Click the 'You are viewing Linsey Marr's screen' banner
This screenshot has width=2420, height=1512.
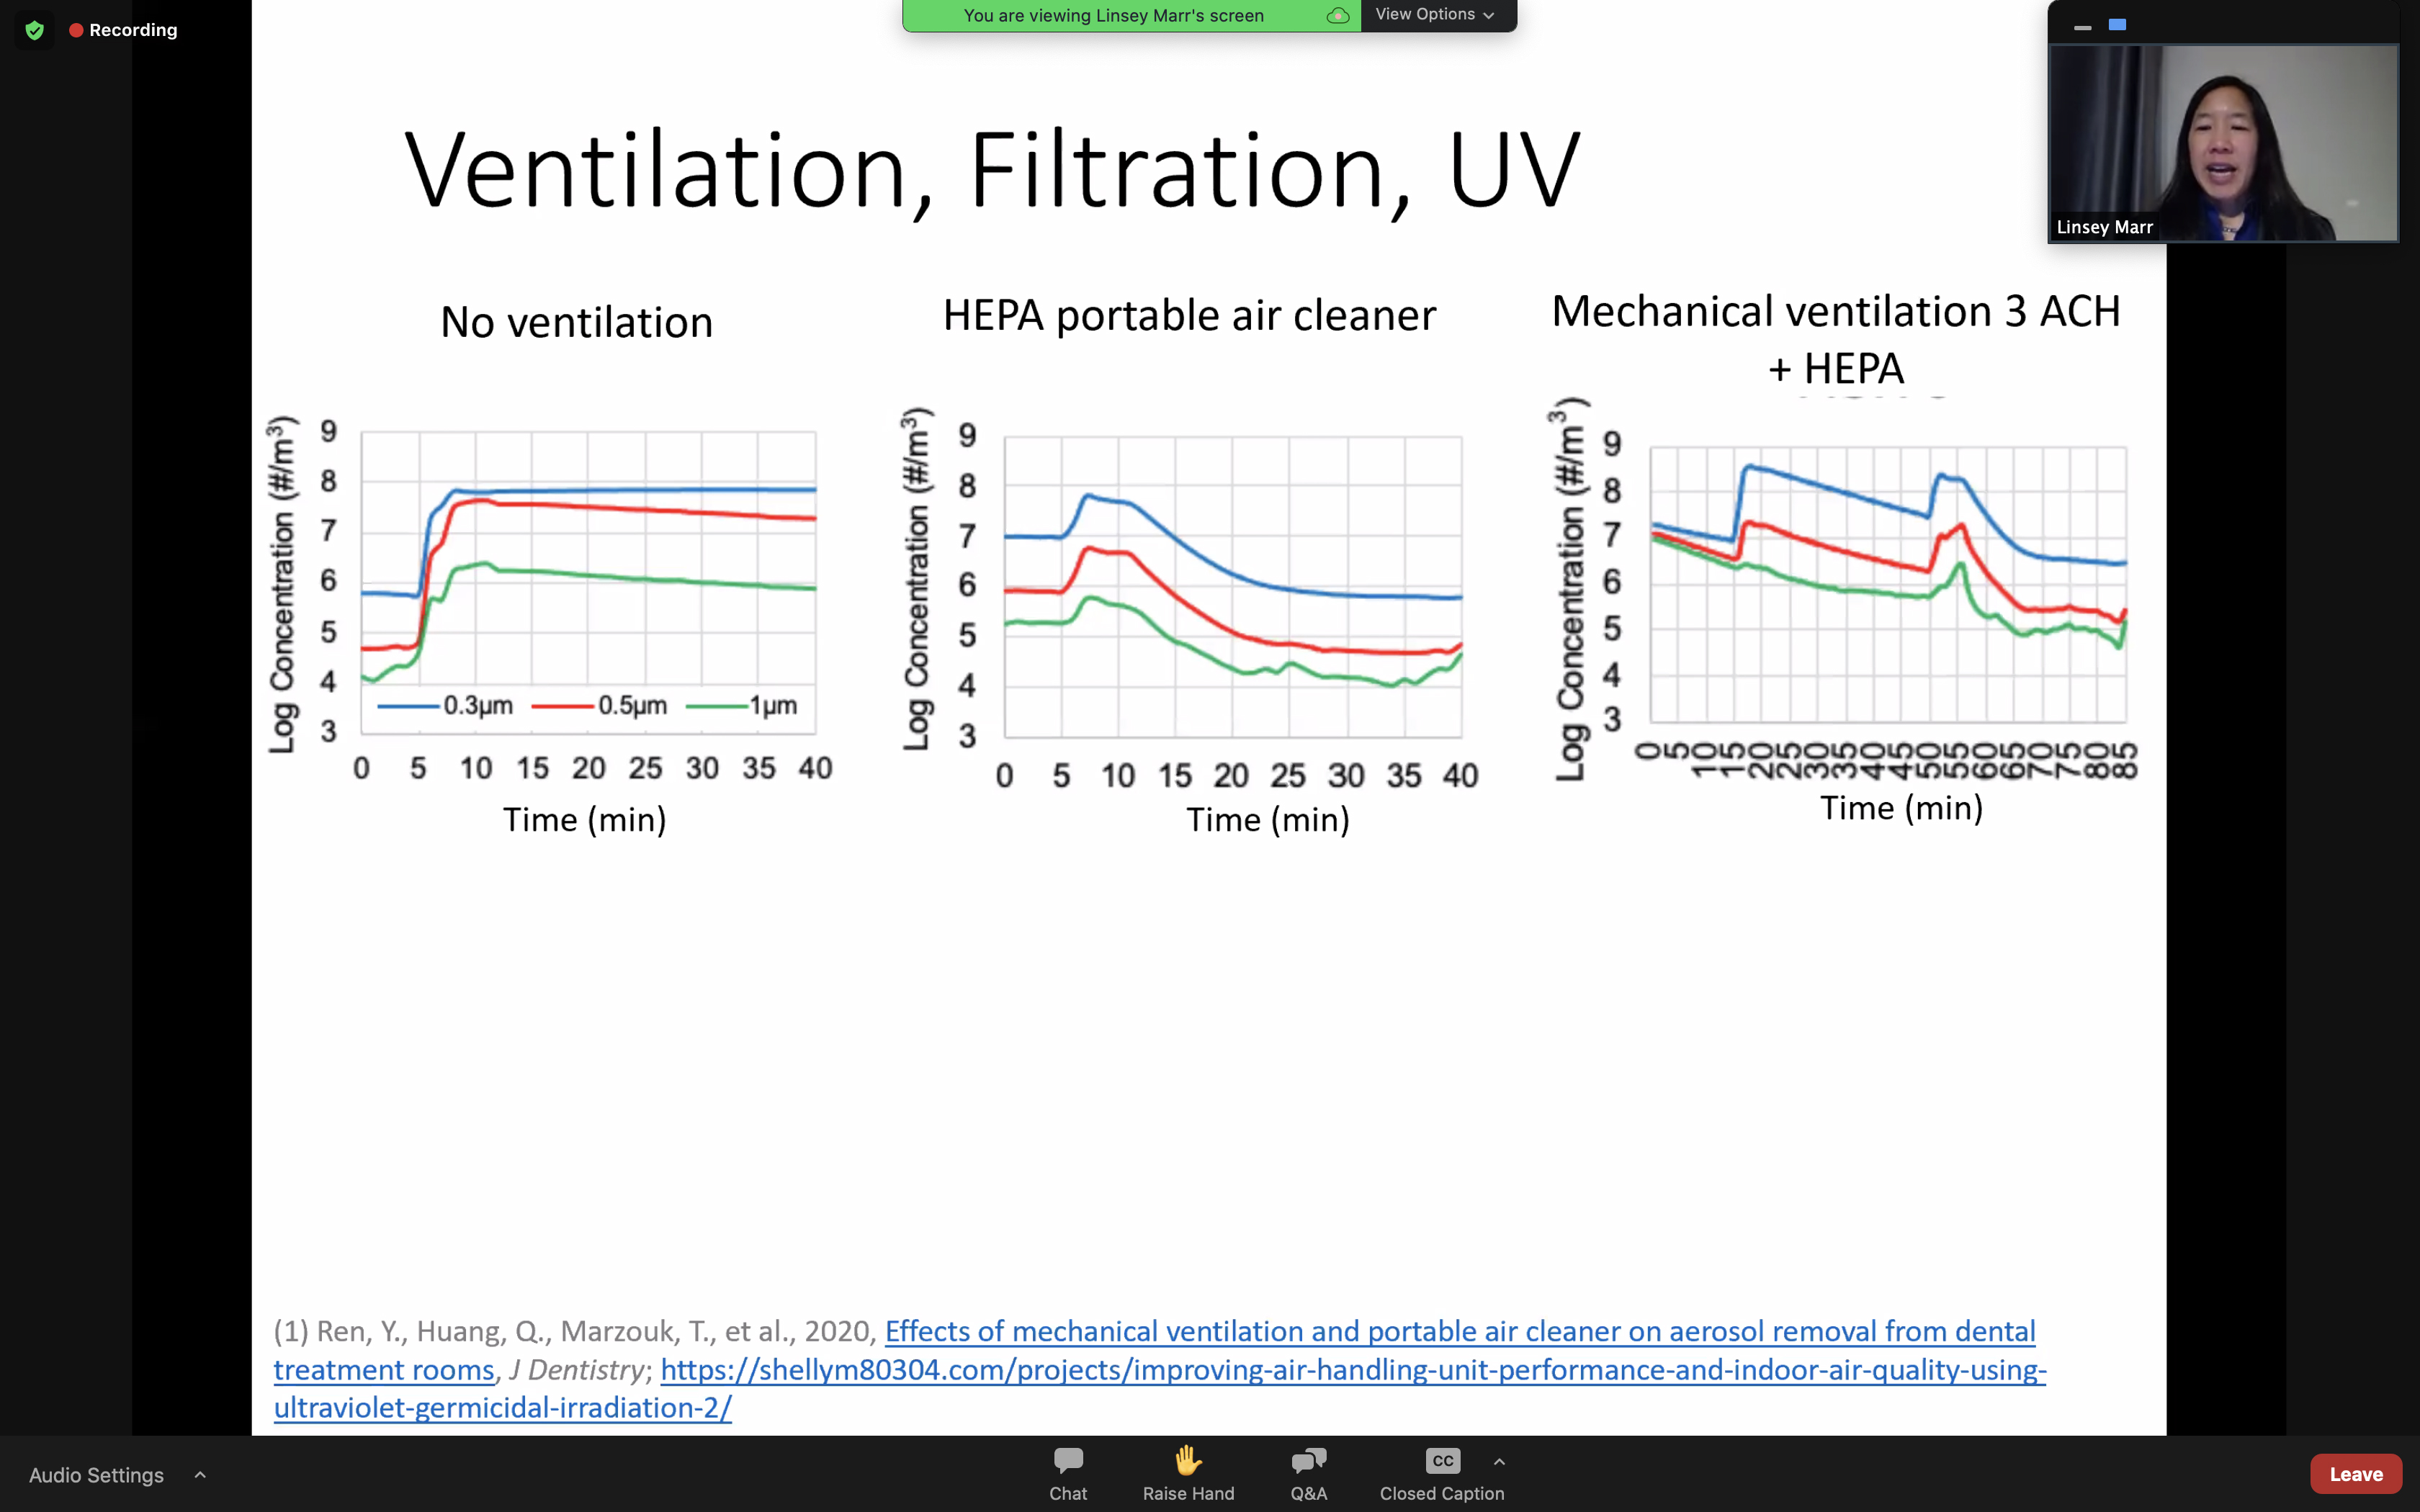tap(1114, 16)
